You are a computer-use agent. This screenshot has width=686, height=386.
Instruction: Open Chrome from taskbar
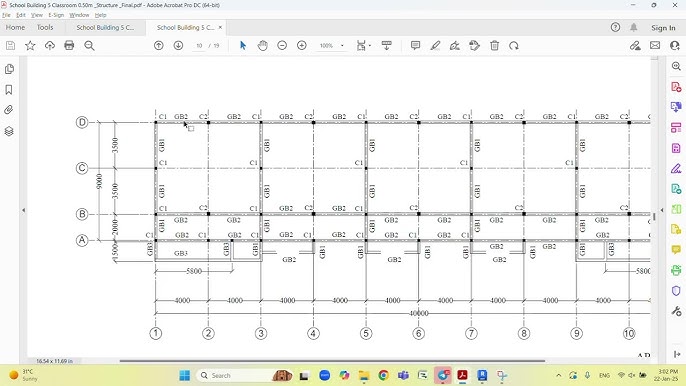(x=384, y=375)
